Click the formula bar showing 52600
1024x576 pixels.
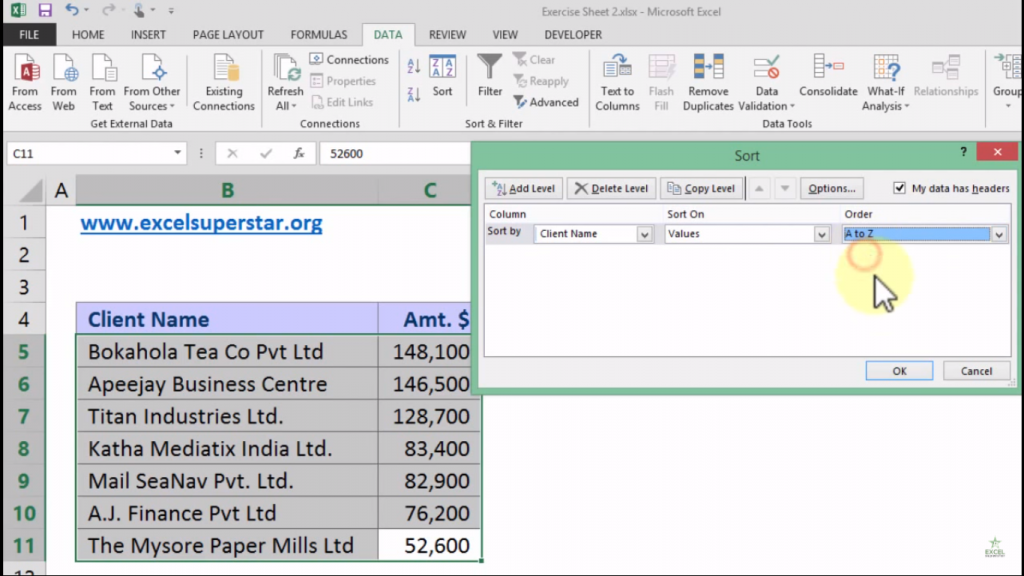point(395,154)
